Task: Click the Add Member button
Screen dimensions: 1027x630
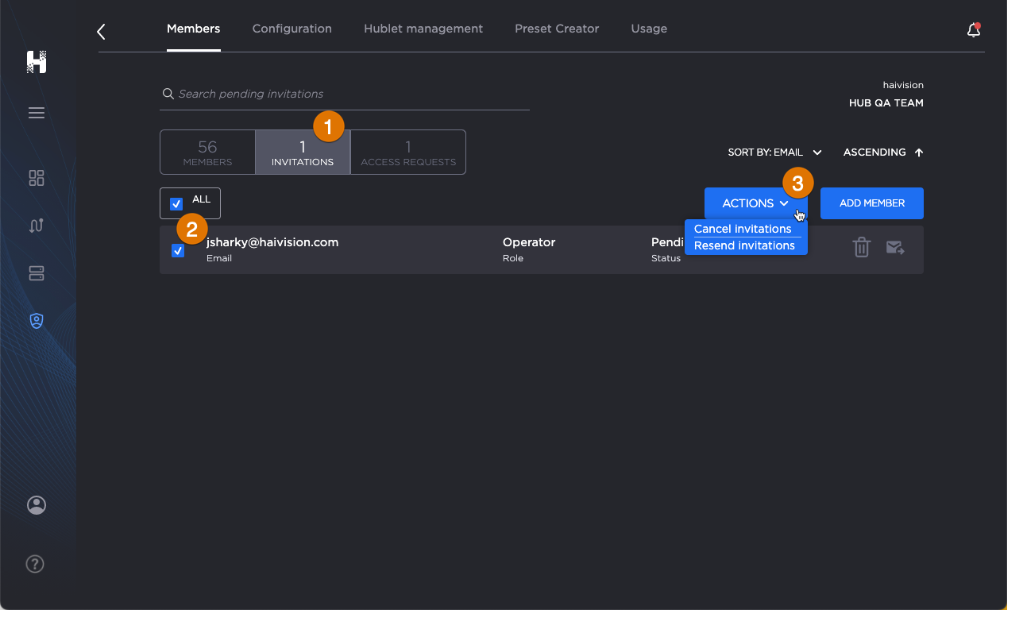Action: pos(871,203)
